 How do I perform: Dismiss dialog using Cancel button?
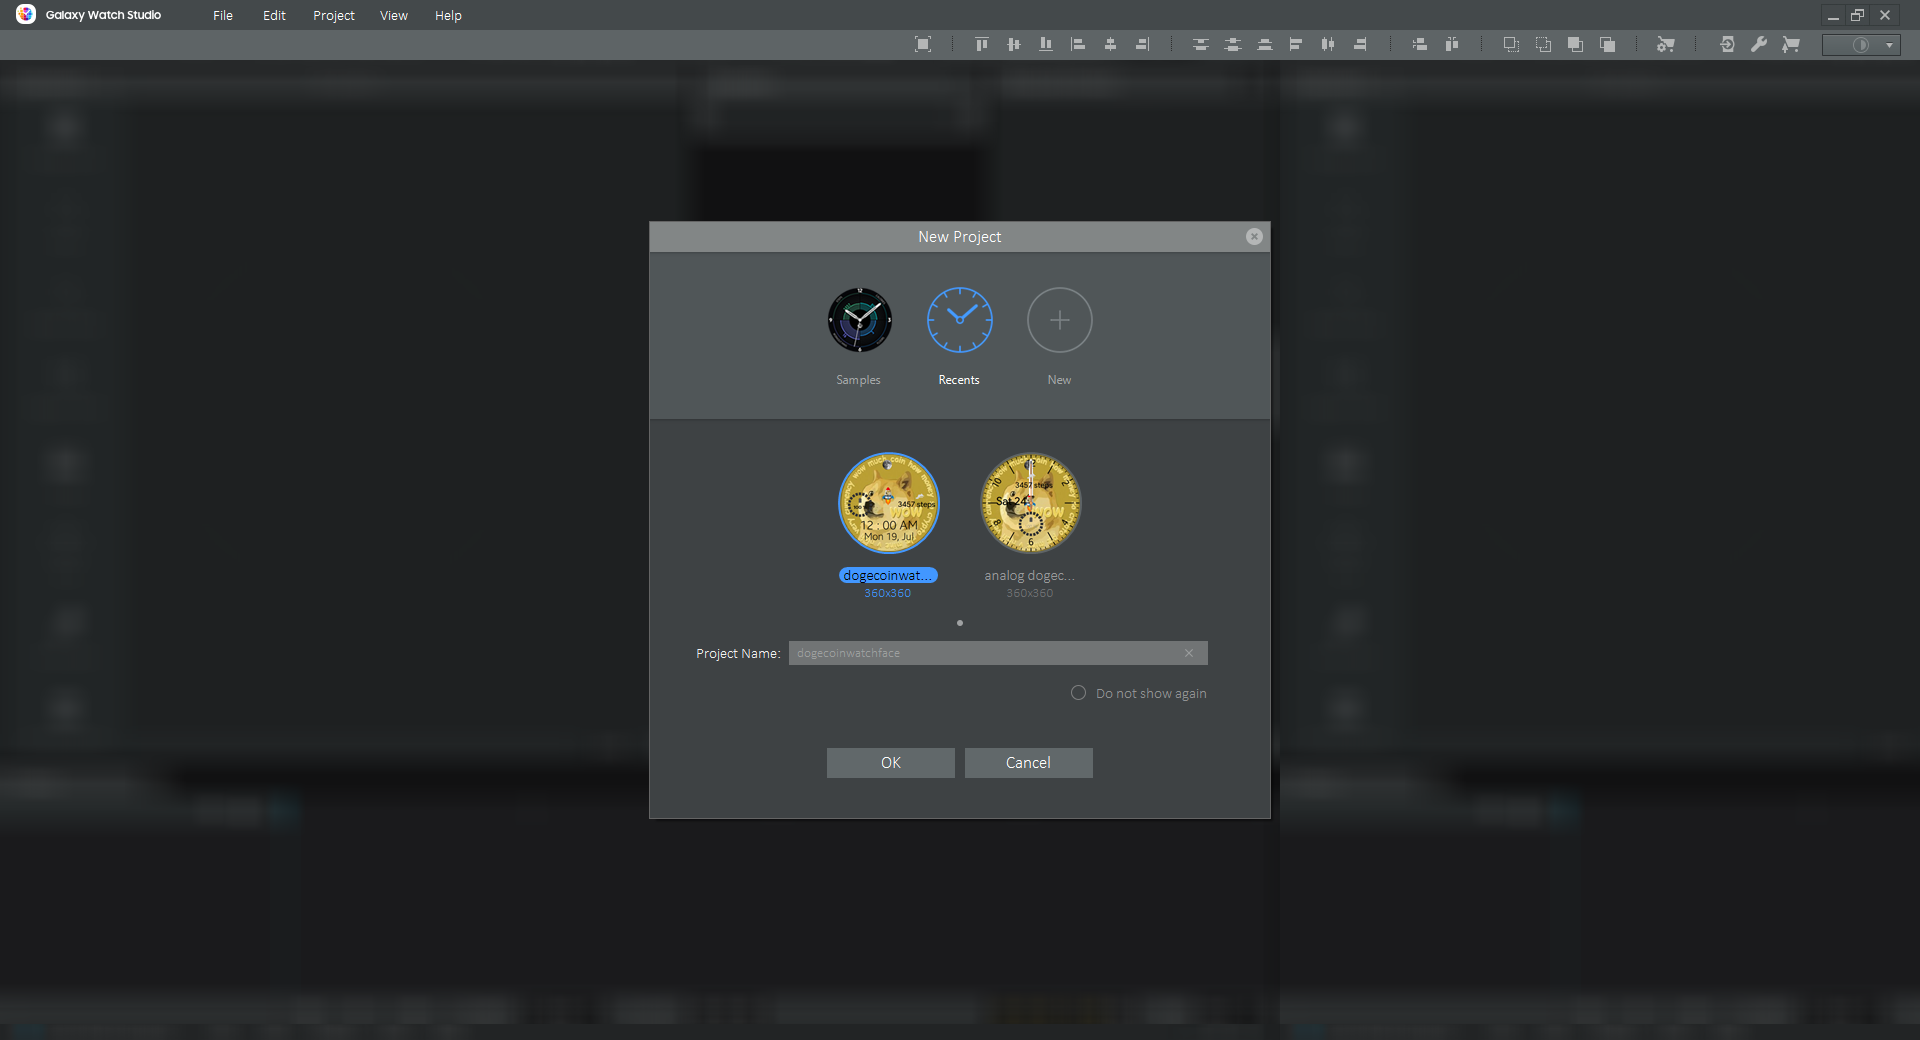1028,762
